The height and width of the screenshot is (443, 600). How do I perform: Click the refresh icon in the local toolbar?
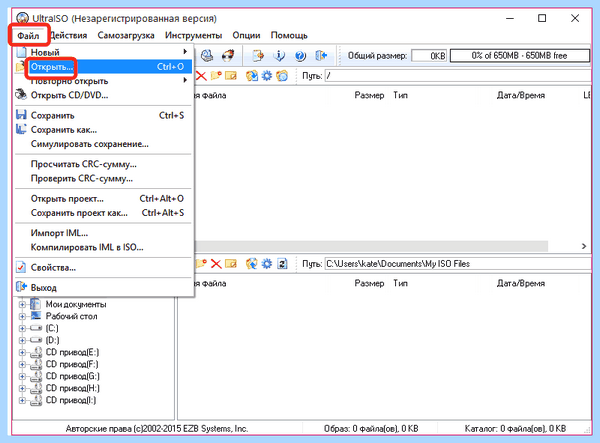[x=282, y=264]
